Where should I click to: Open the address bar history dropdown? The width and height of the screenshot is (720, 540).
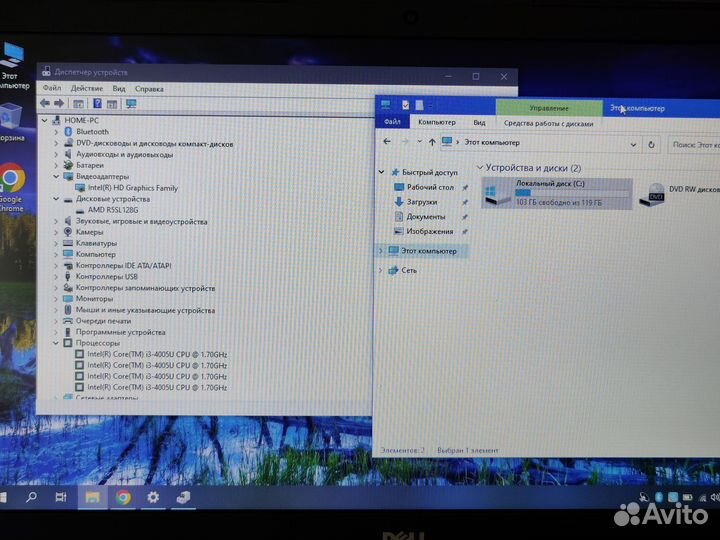point(633,145)
